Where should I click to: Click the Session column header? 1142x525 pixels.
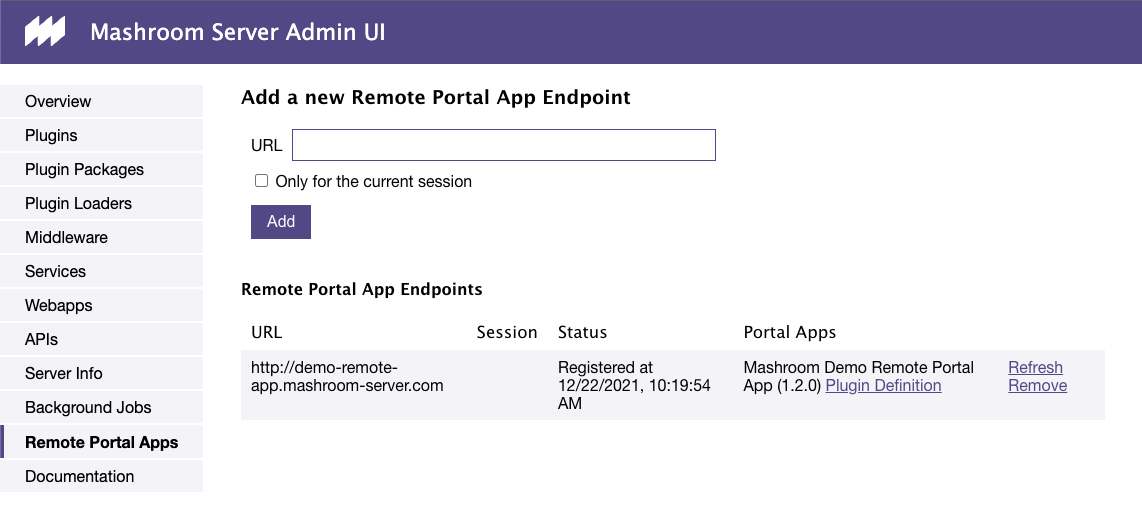(507, 333)
